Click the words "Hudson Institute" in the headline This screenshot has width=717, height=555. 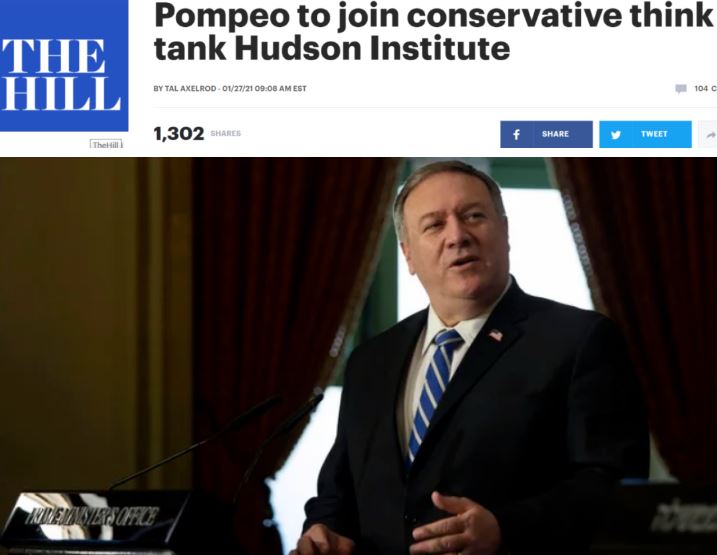pos(372,48)
